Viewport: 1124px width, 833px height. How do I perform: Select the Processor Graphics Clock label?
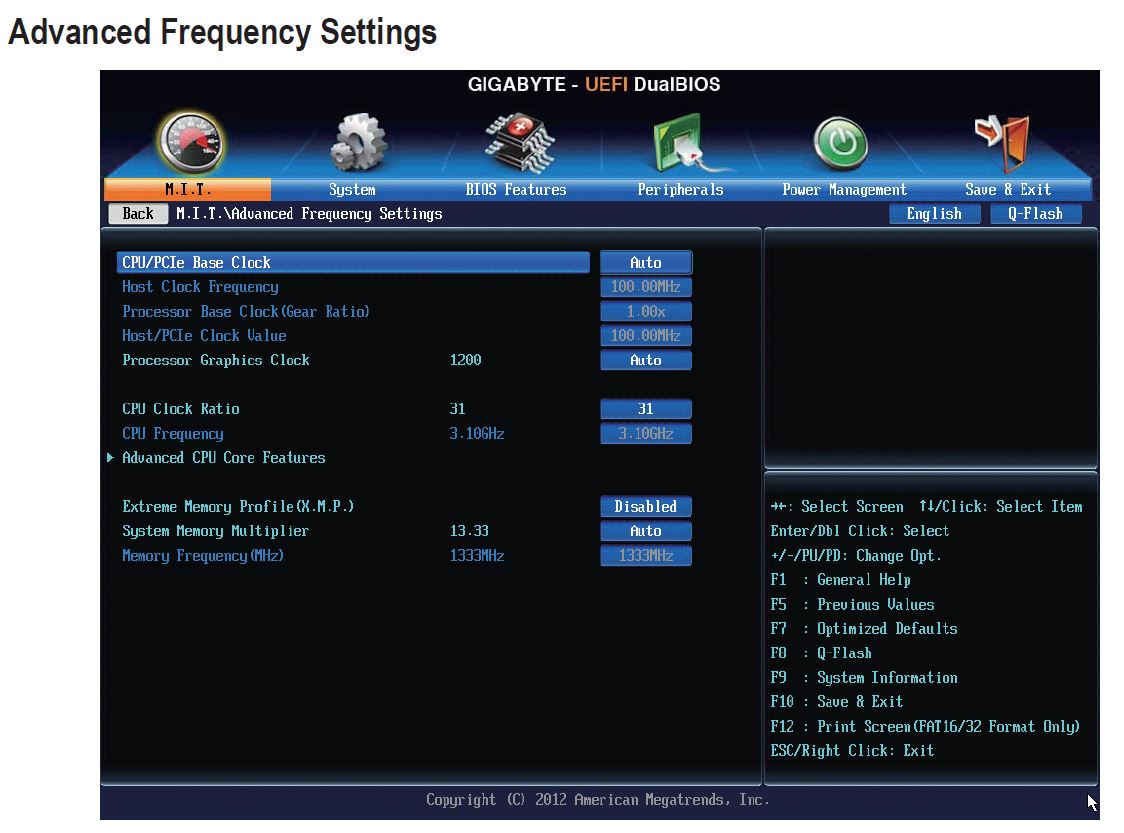(x=216, y=360)
